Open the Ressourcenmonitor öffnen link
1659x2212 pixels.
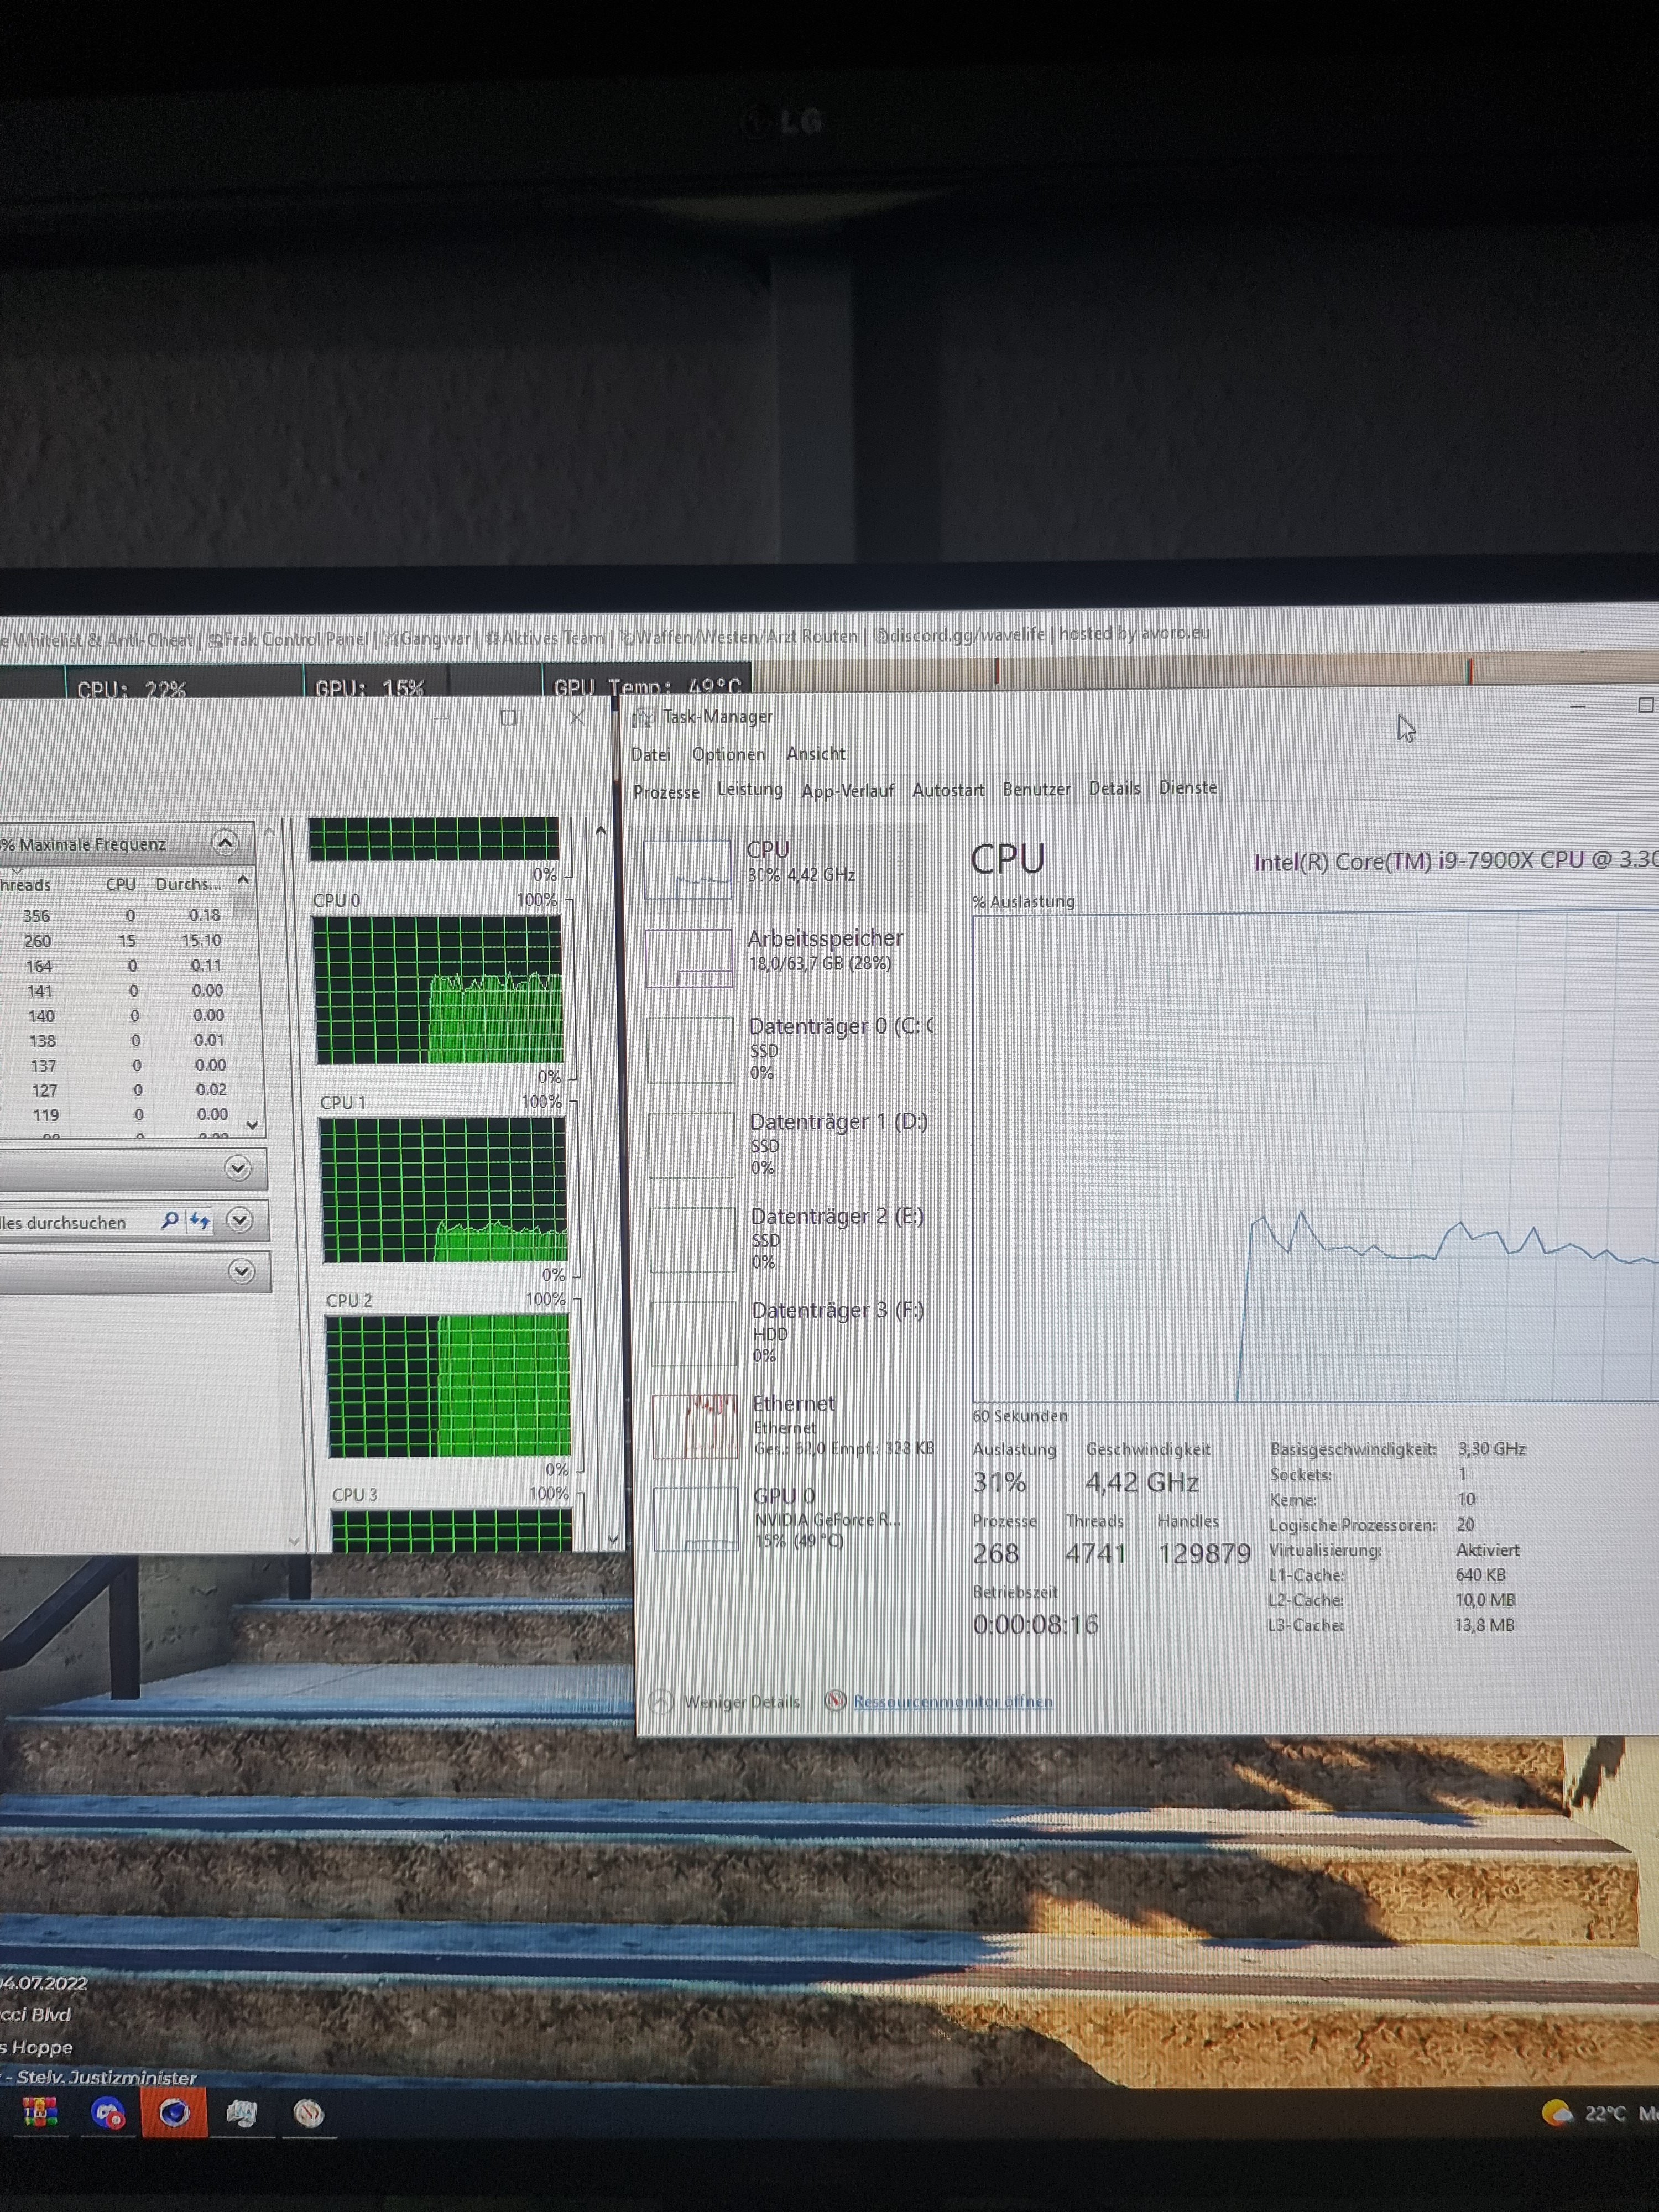click(x=952, y=1701)
